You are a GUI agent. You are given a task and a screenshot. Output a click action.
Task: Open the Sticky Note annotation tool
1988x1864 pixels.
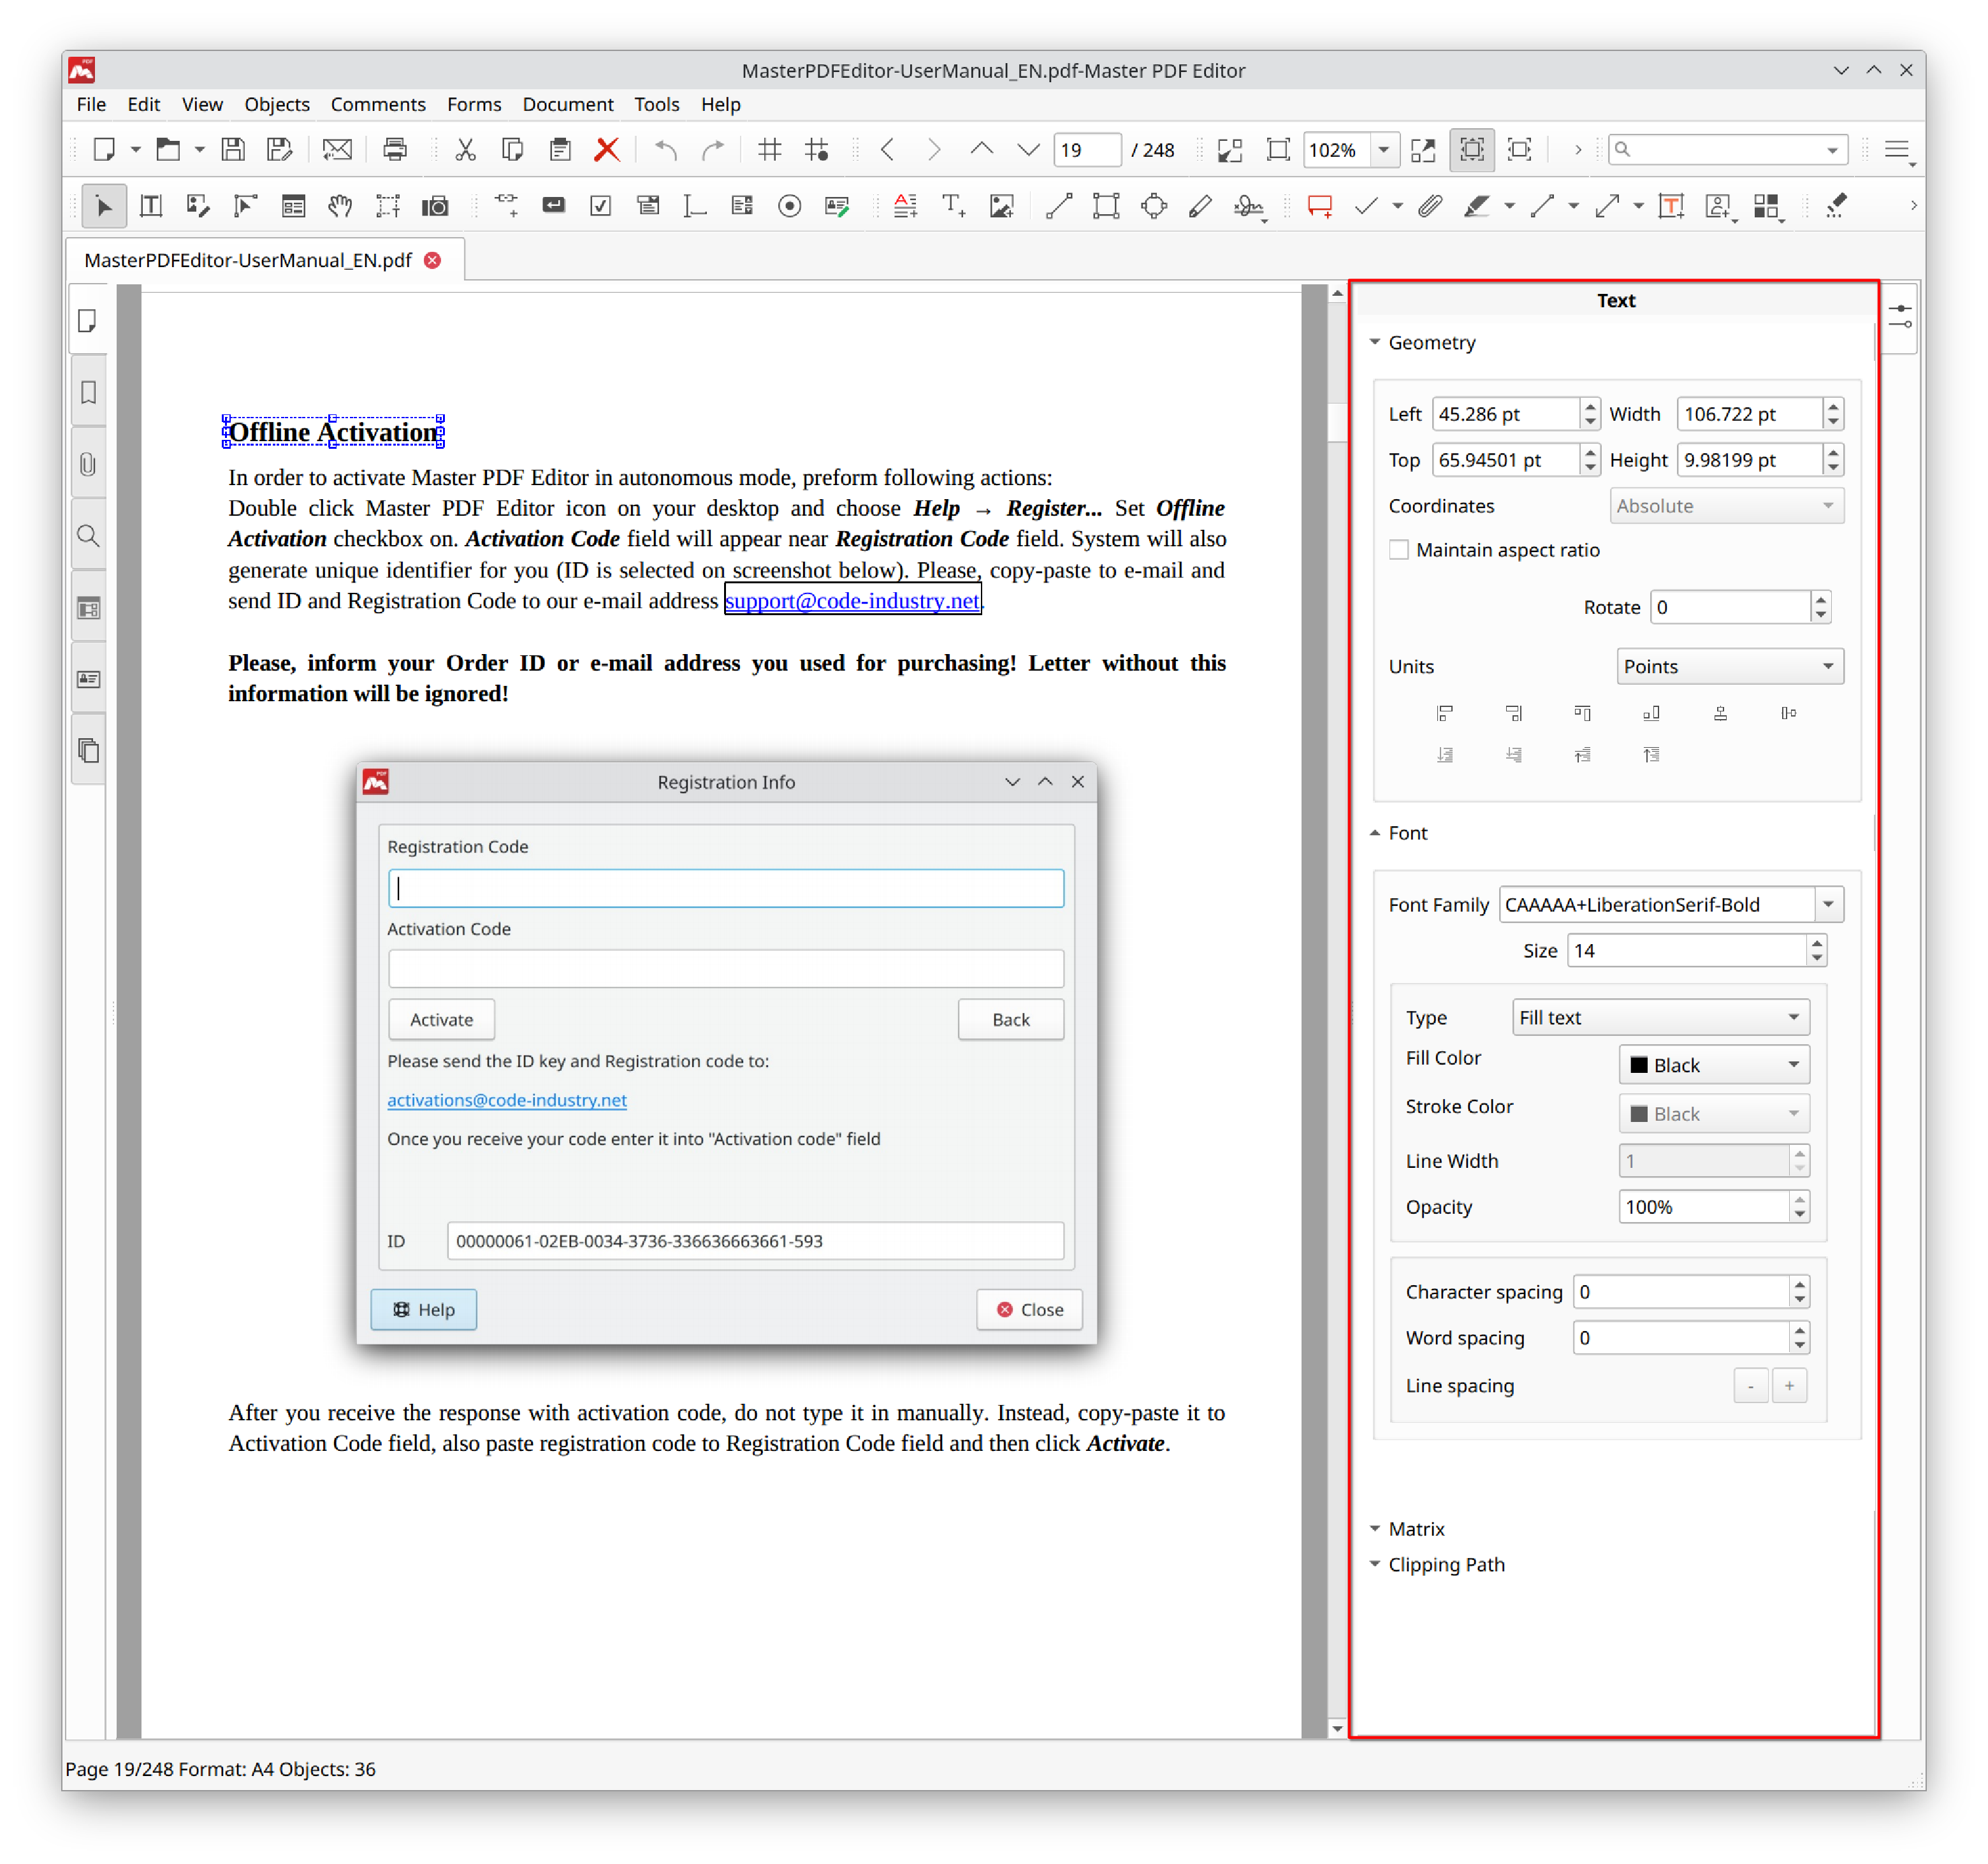[x=1319, y=206]
